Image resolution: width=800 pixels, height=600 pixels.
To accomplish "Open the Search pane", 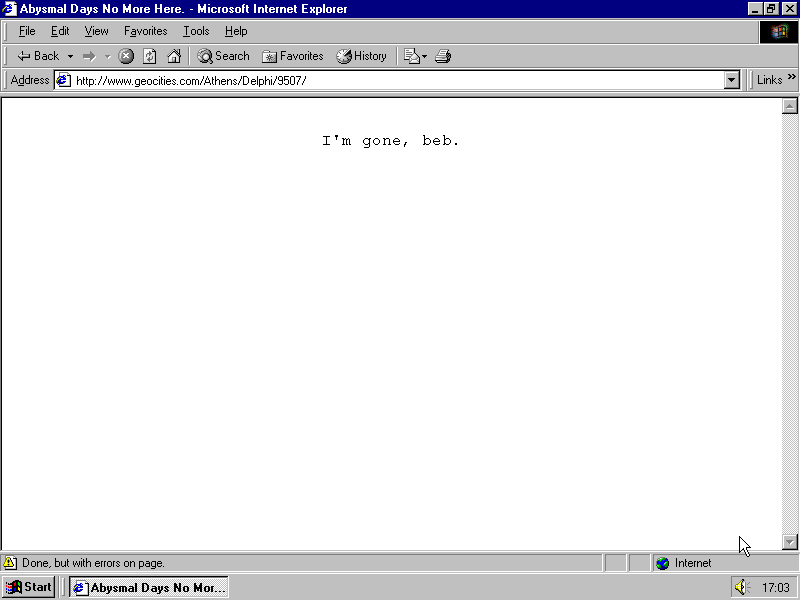I will (223, 56).
